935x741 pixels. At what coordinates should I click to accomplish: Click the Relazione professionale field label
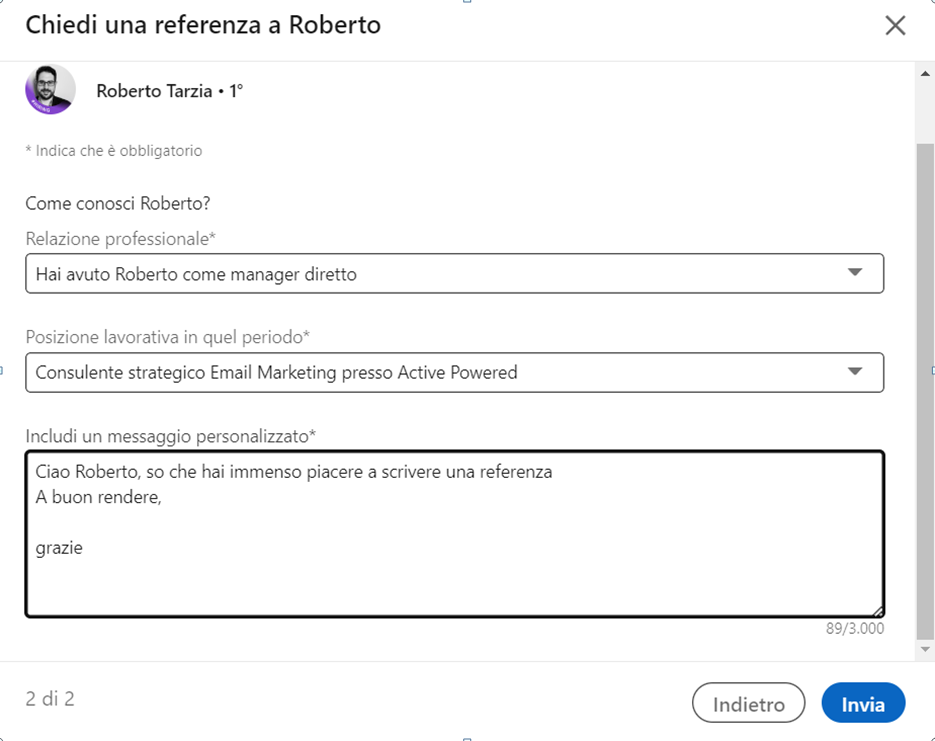[x=121, y=238]
